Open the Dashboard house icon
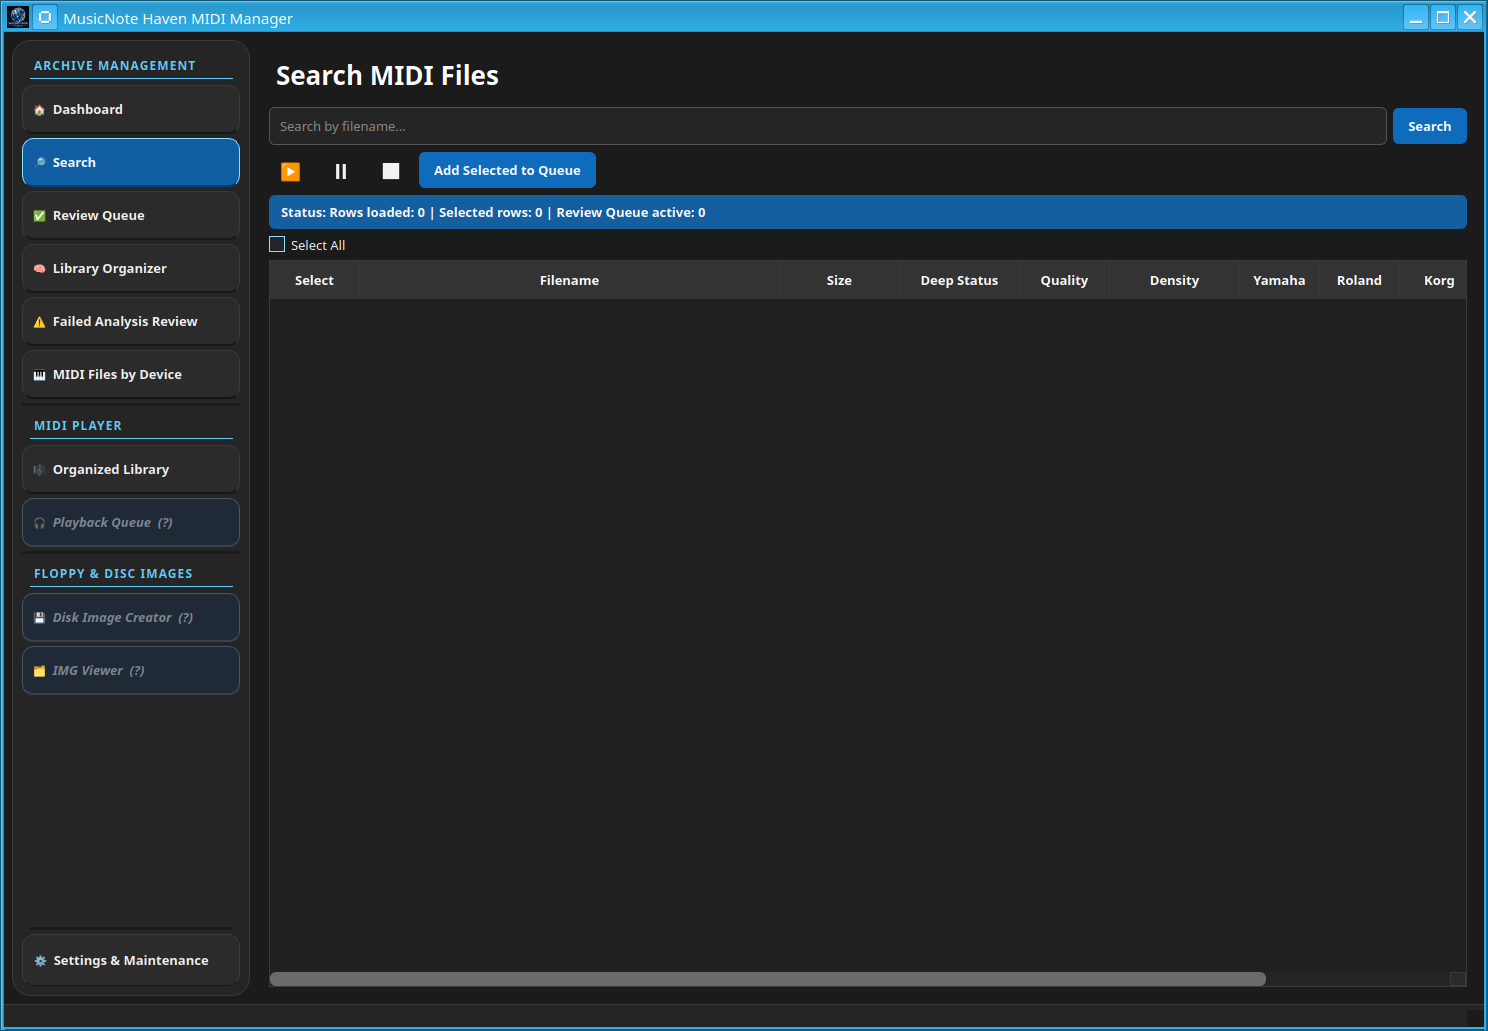 (x=40, y=110)
